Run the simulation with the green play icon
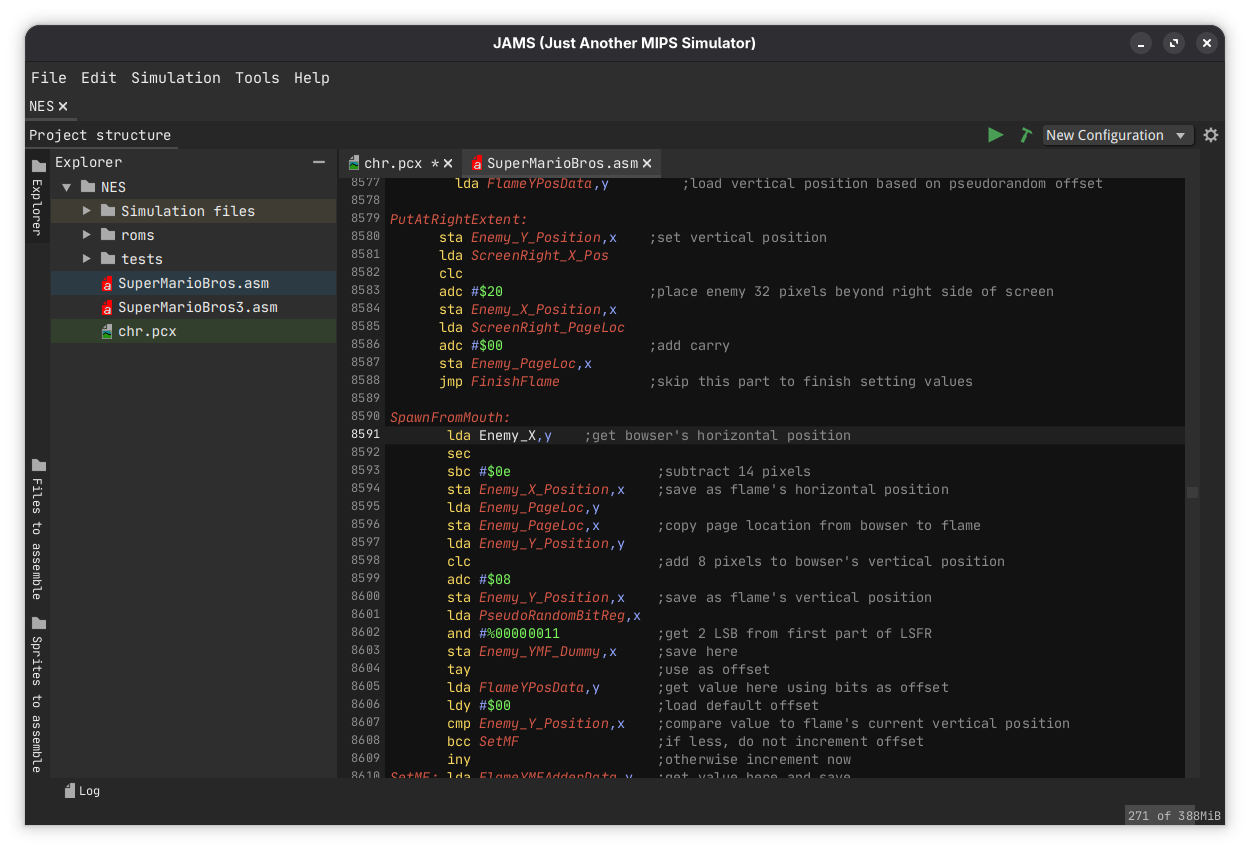 coord(996,134)
